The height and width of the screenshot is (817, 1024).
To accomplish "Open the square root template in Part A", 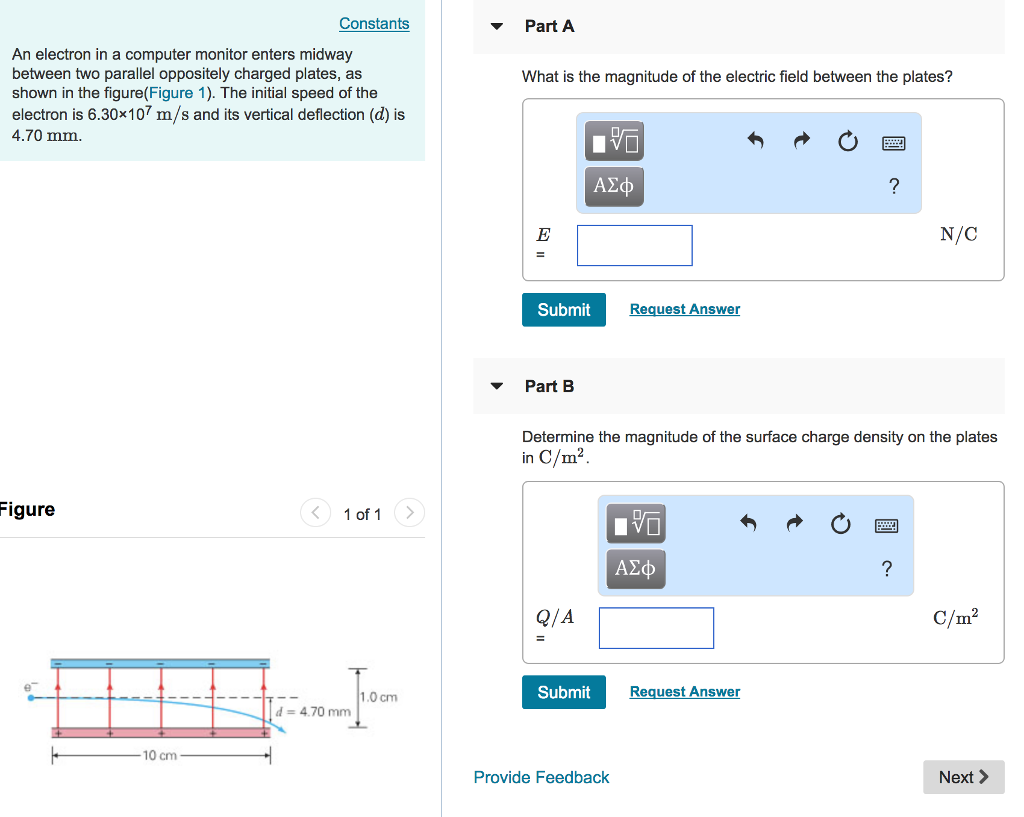I will (613, 140).
